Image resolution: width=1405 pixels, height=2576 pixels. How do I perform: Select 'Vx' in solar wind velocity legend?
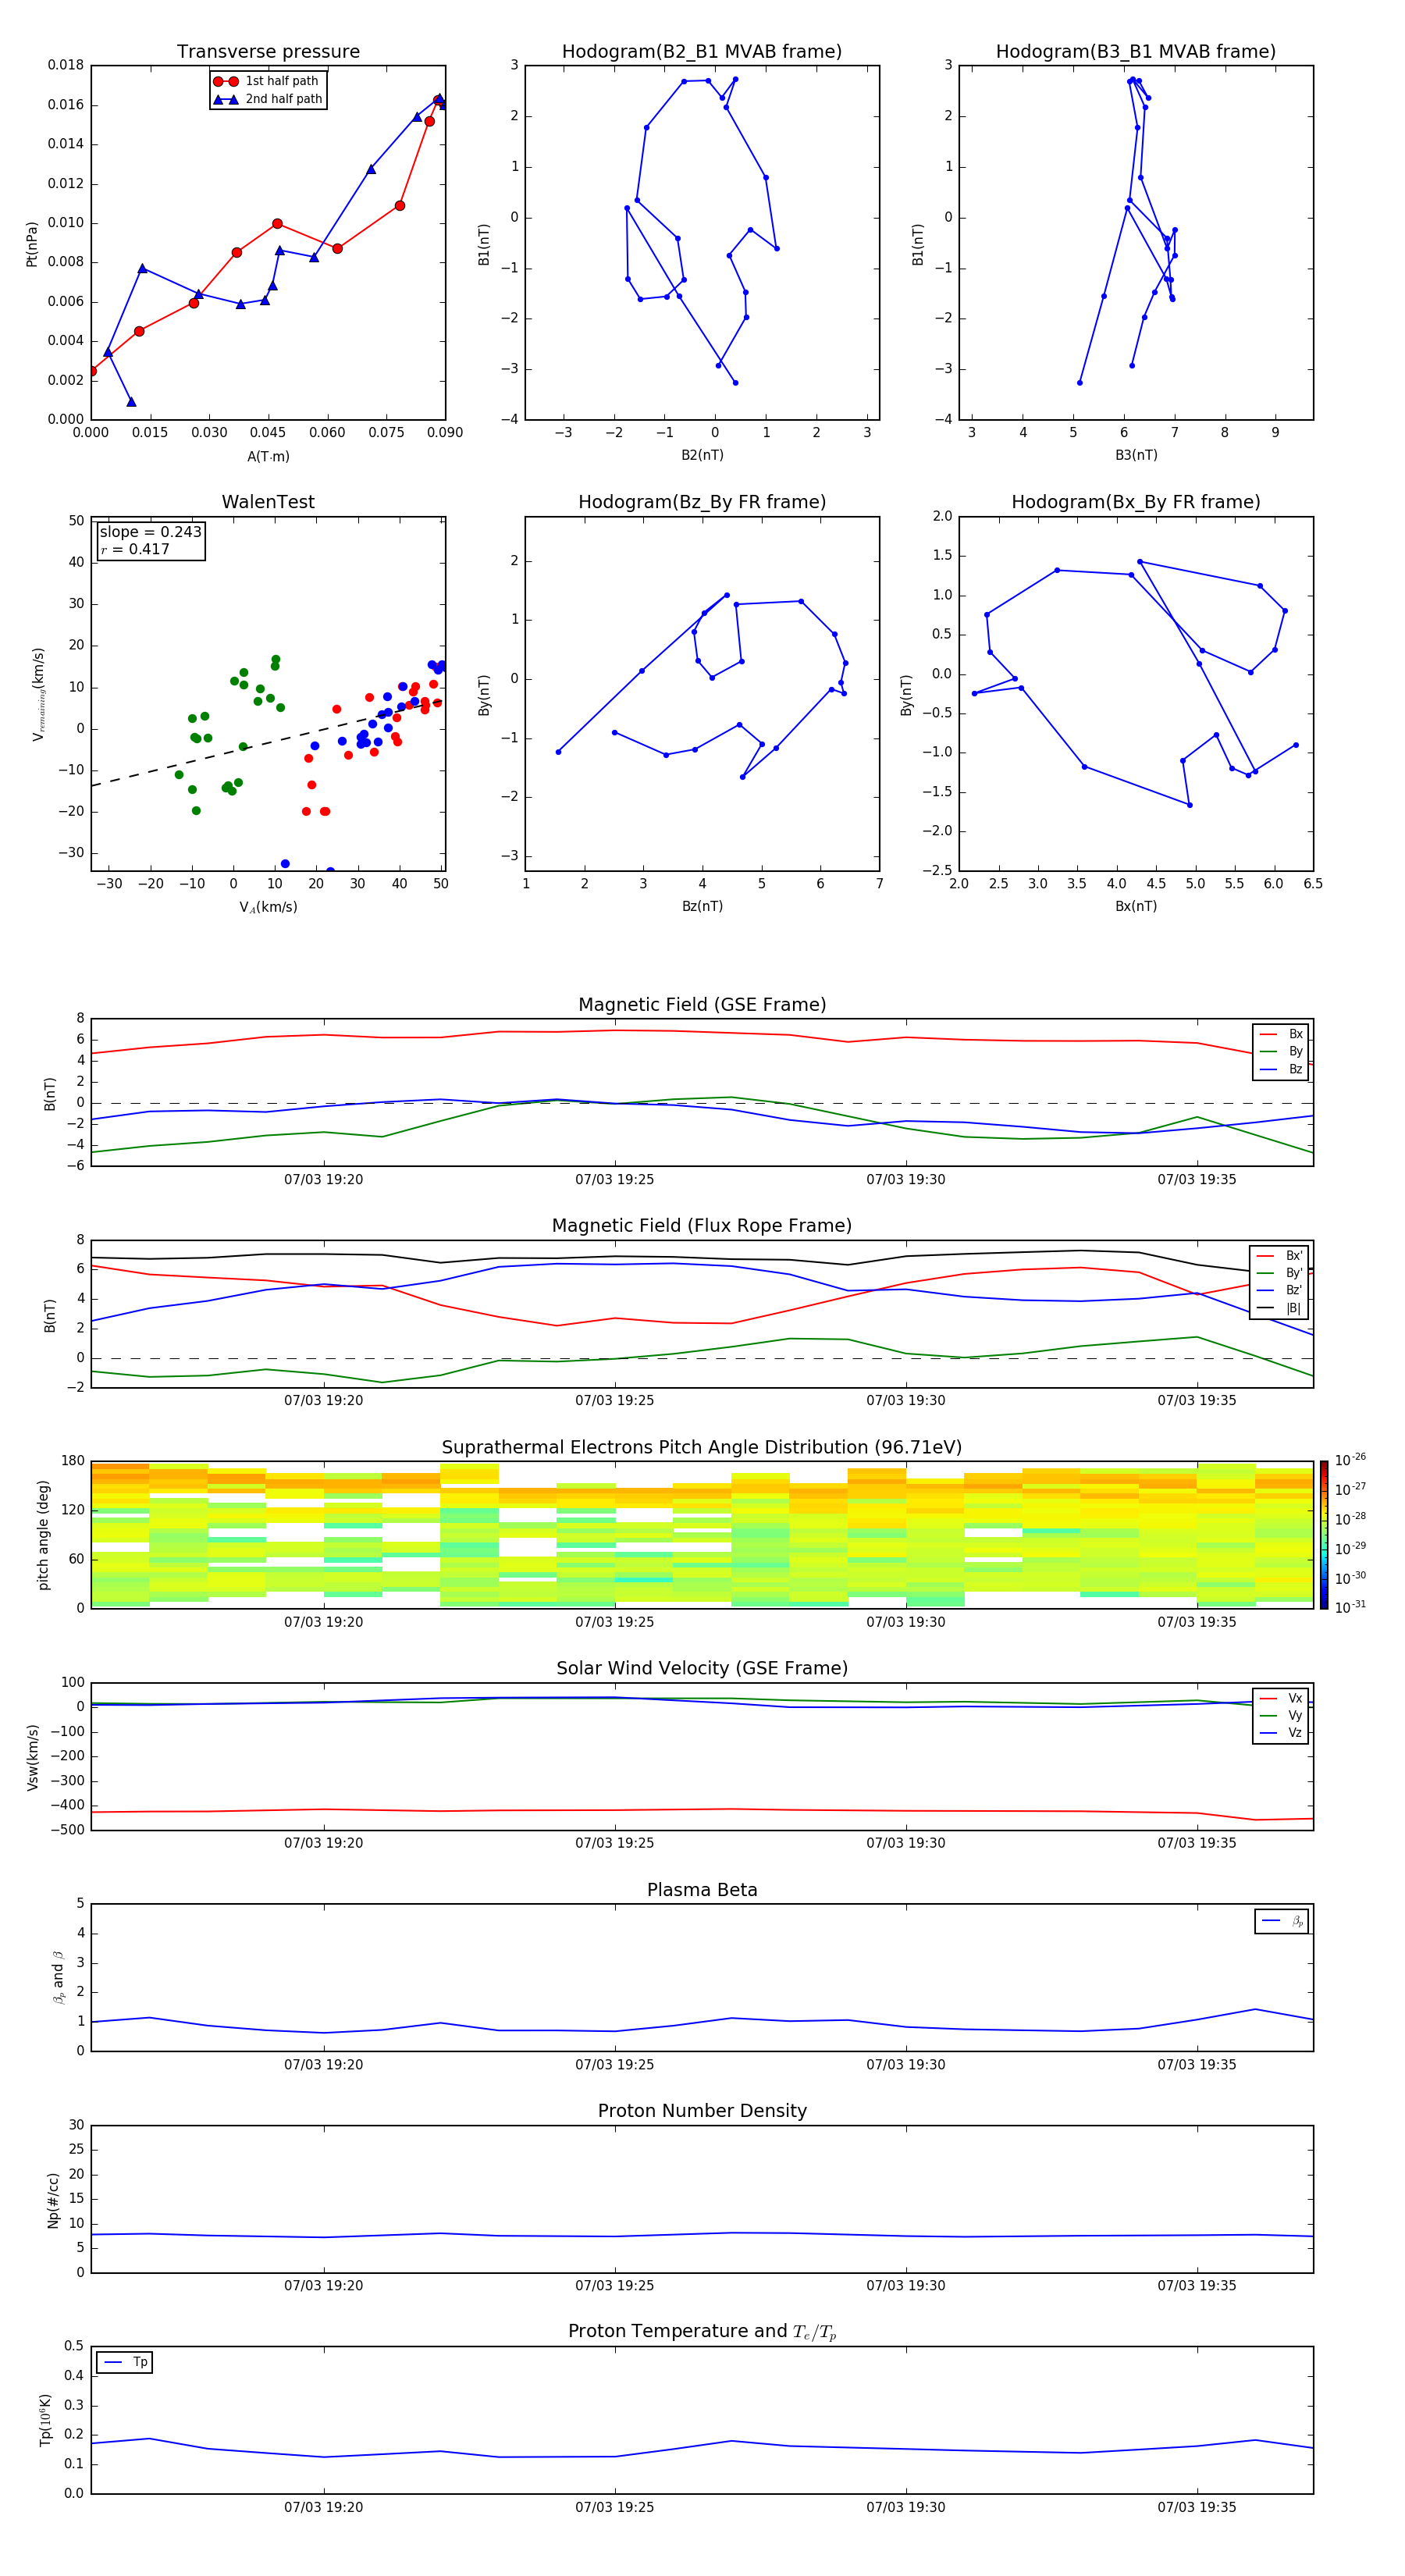click(x=1282, y=1698)
